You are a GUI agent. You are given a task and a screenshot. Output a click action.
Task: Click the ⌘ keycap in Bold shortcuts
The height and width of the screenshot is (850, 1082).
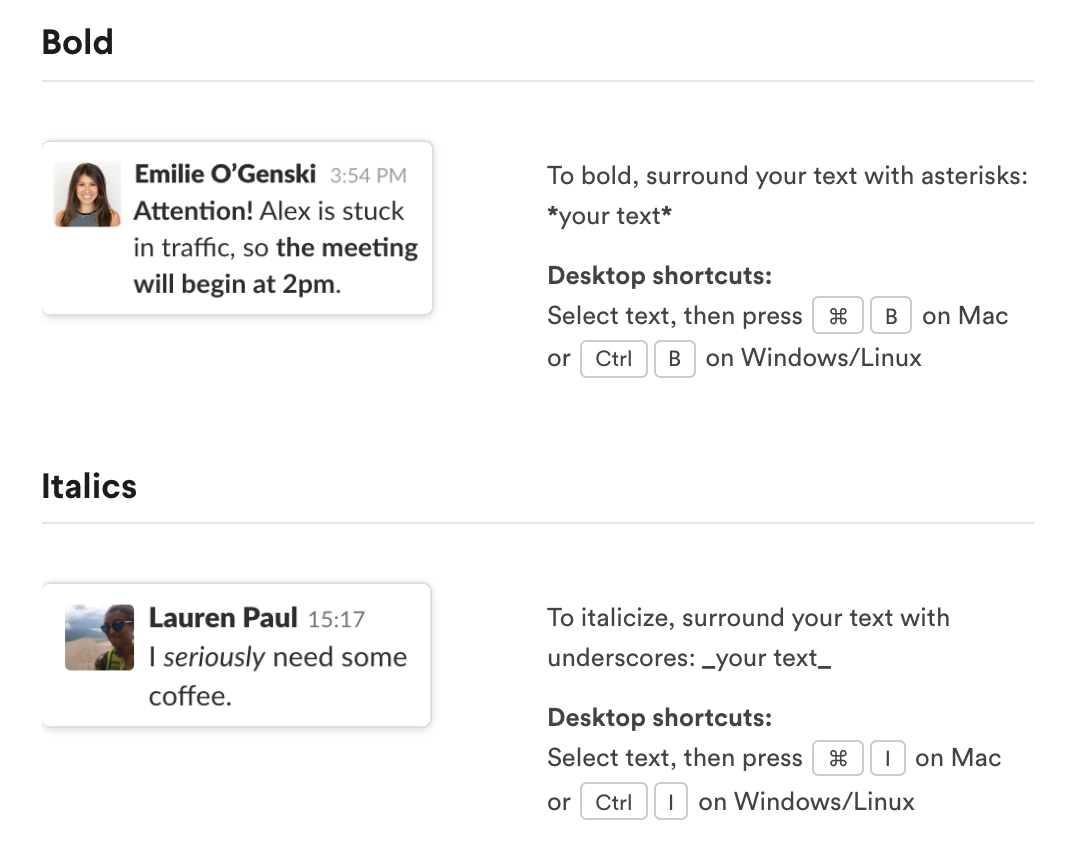click(x=838, y=317)
